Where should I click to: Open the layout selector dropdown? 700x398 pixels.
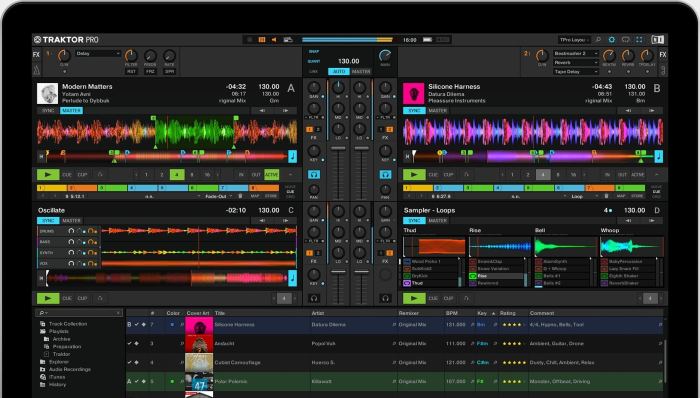point(575,40)
